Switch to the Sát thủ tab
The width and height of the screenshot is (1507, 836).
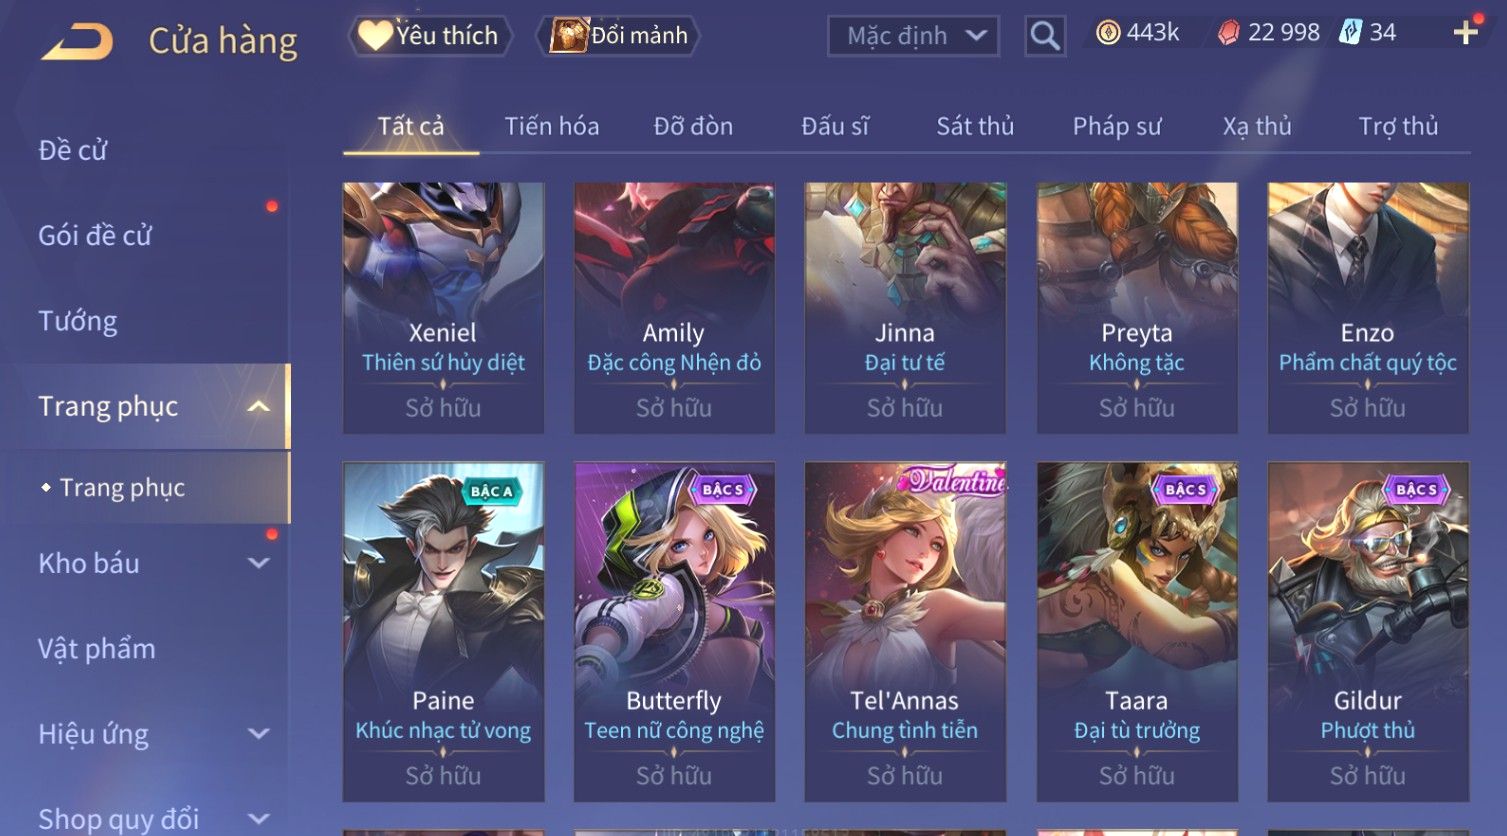(975, 126)
